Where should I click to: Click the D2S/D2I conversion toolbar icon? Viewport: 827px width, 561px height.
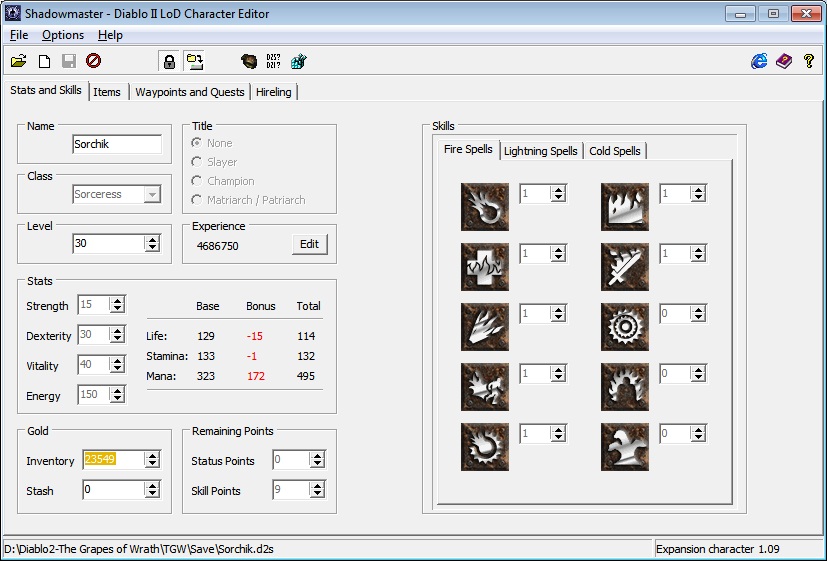[274, 62]
